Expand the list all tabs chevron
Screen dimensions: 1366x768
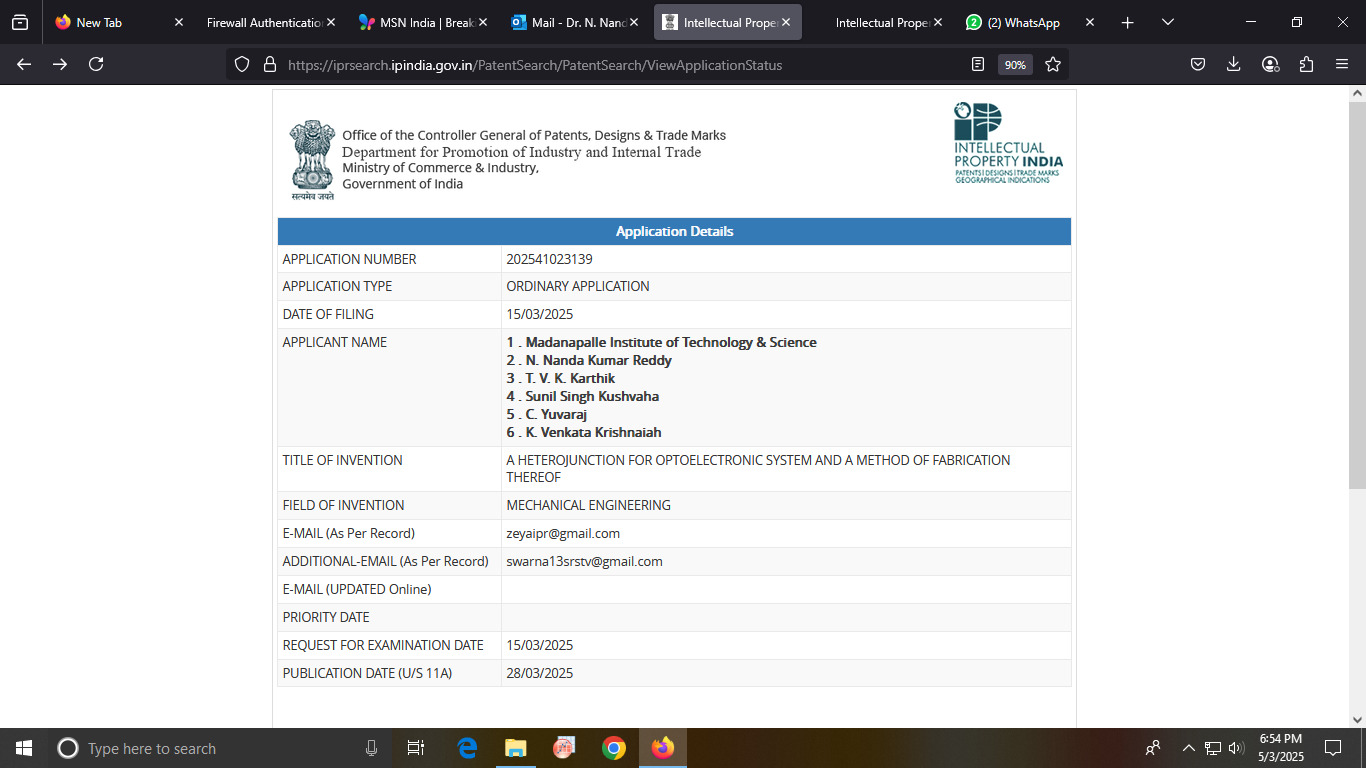[x=1168, y=22]
